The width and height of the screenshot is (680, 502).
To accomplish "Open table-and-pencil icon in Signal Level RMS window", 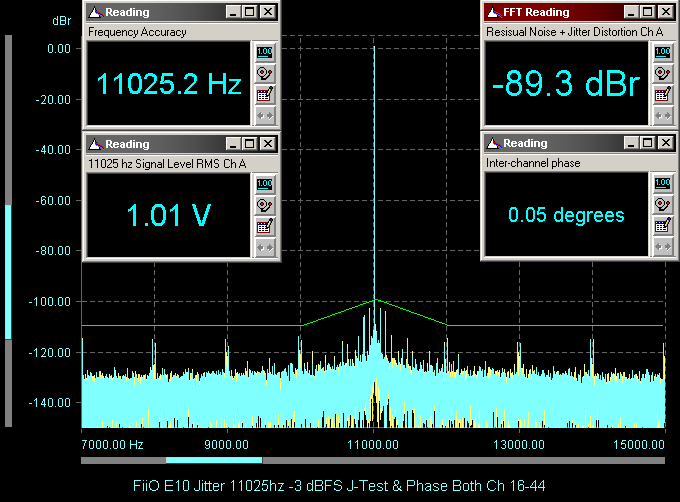I will [265, 225].
